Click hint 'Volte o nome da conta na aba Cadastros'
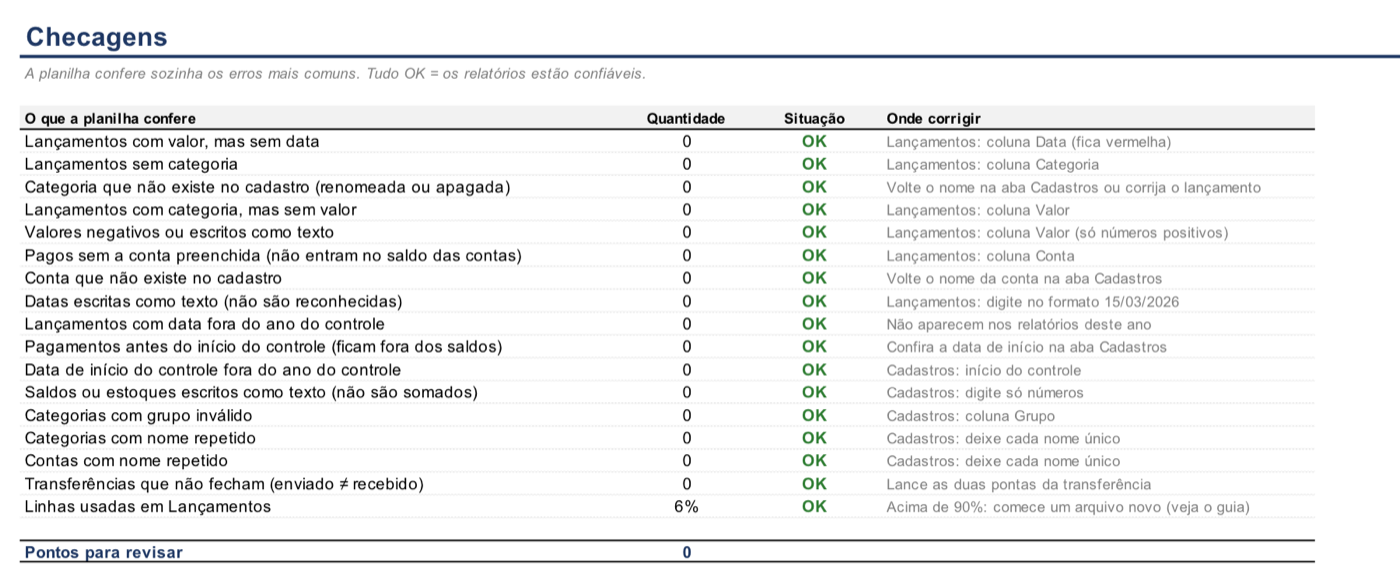Screen dimensions: 1400x564 click(1024, 279)
